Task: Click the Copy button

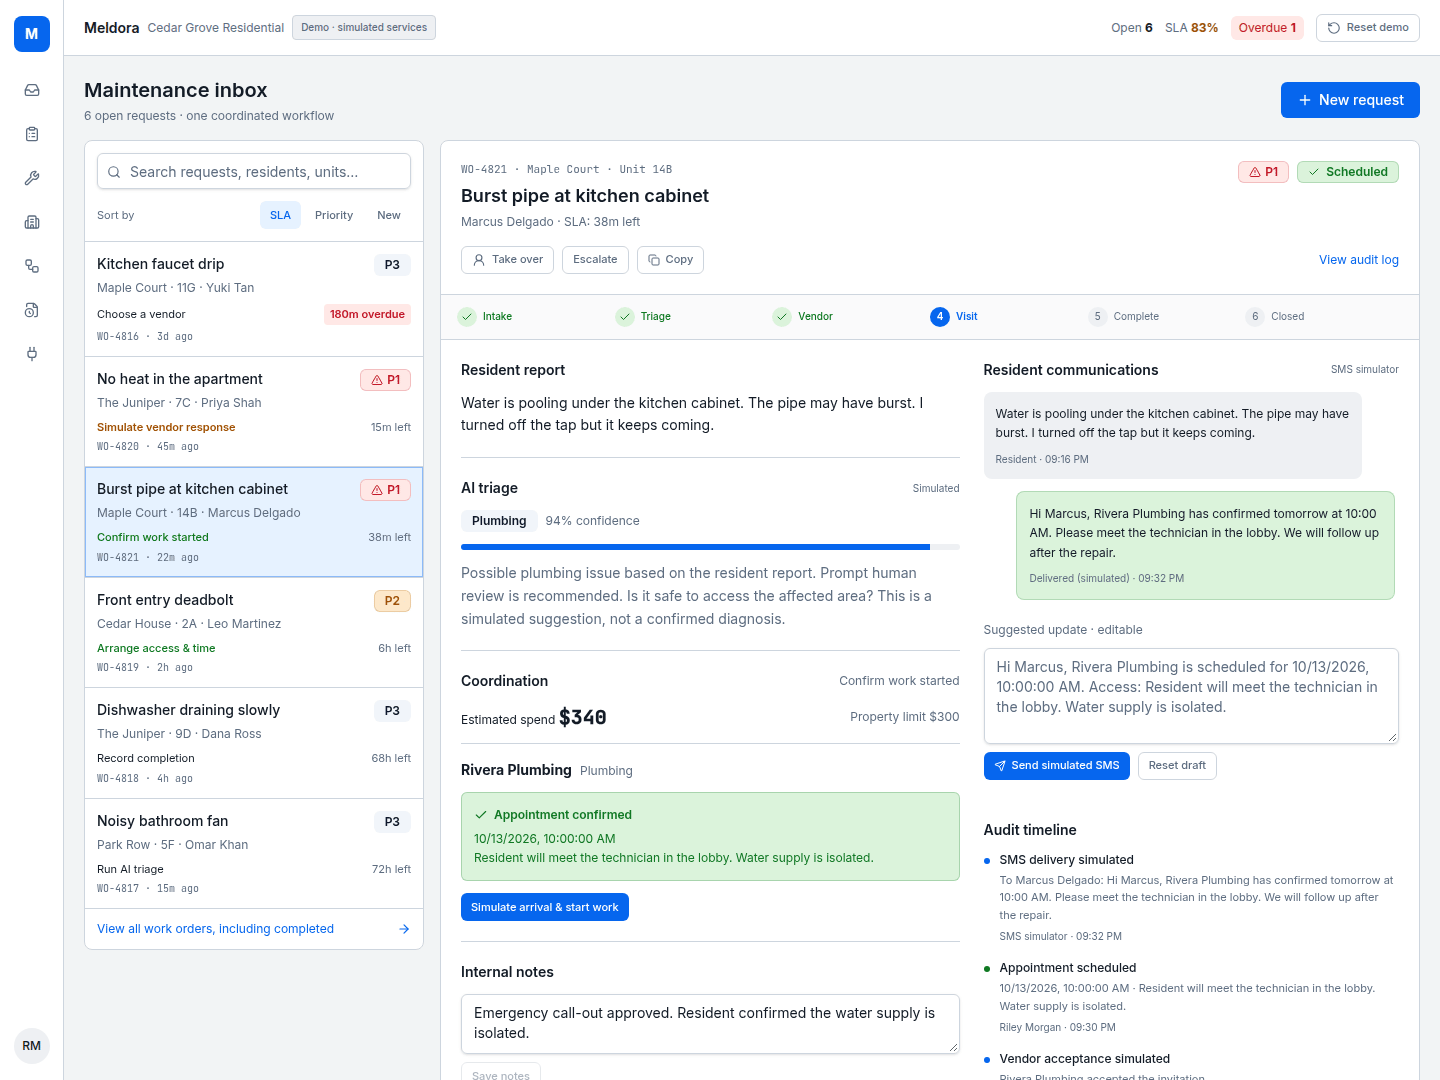Action: tap(670, 260)
